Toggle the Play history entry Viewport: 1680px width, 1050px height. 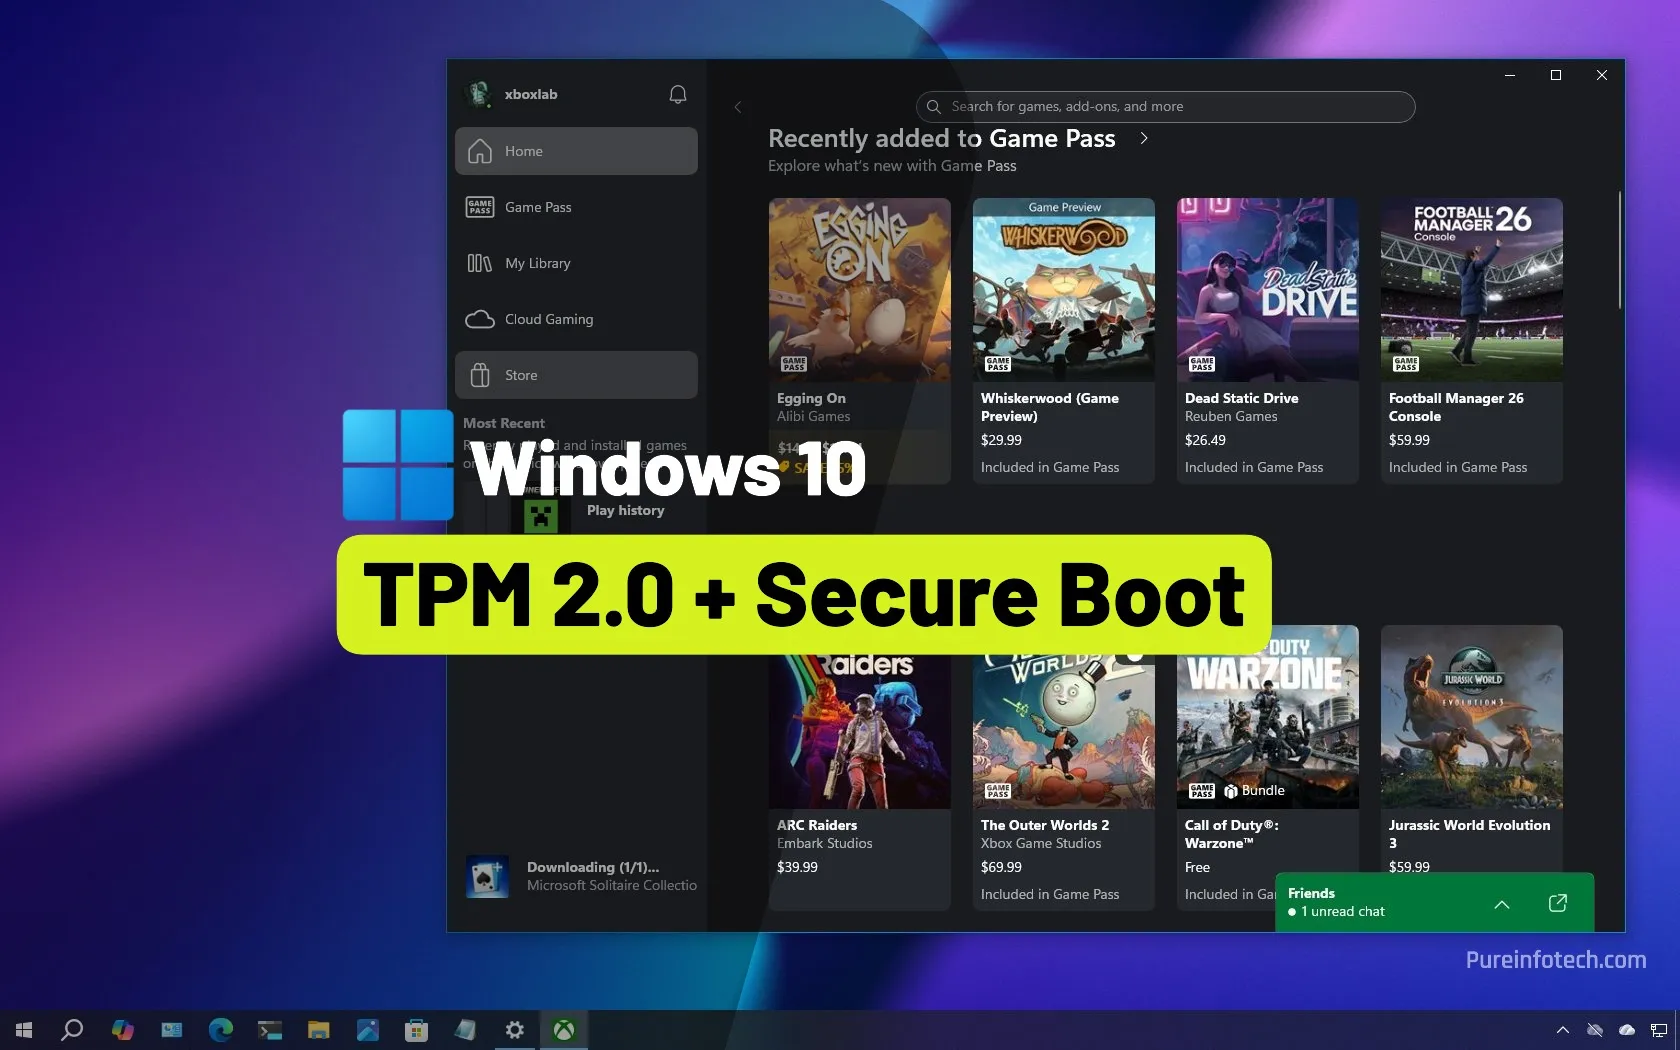pyautogui.click(x=624, y=510)
